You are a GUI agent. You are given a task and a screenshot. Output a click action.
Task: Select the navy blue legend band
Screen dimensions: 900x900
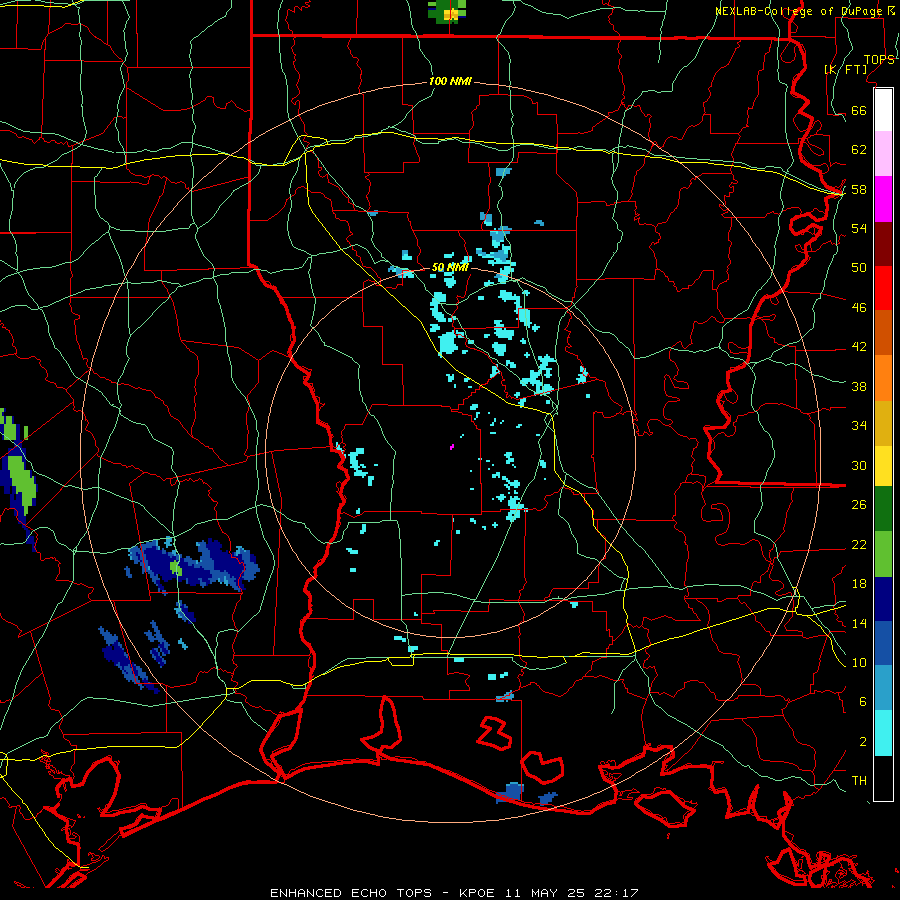pyautogui.click(x=883, y=599)
